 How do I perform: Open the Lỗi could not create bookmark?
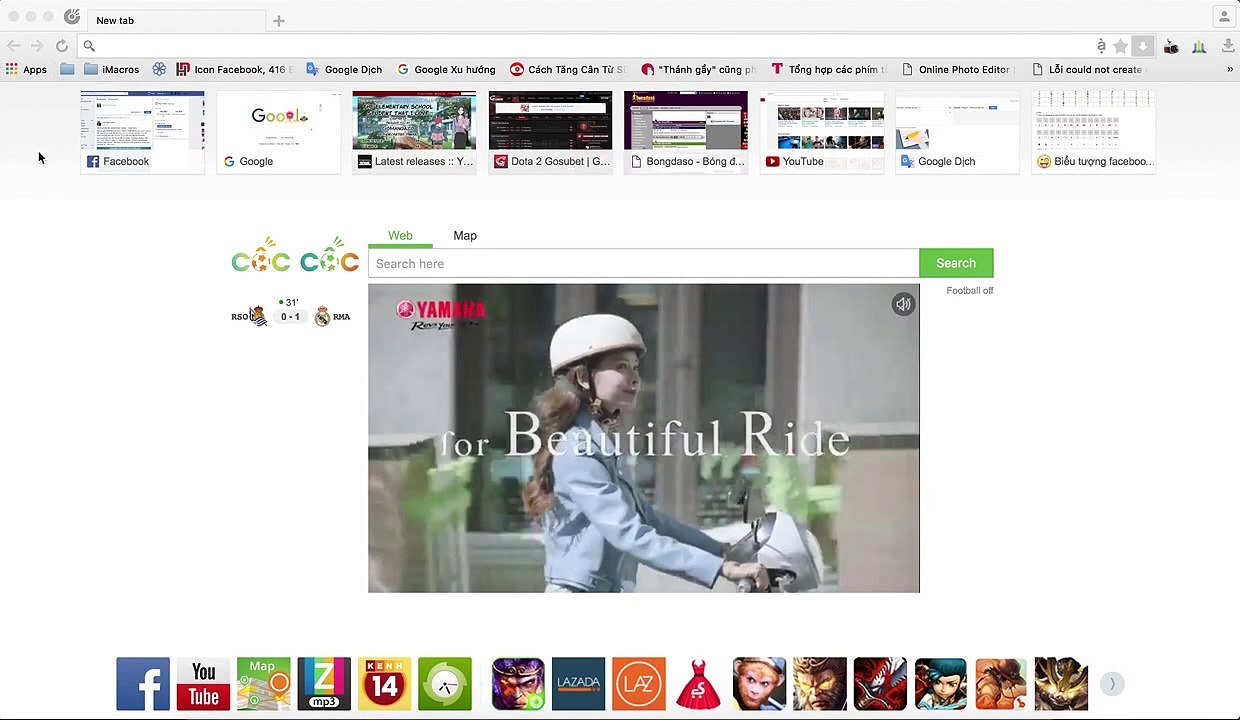tap(1088, 69)
